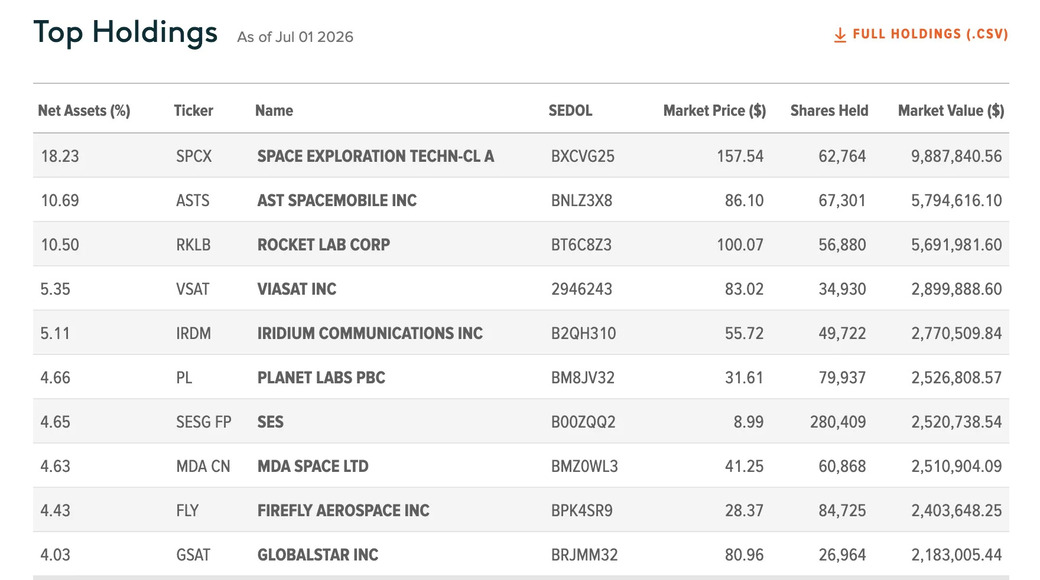Viewport: 1040px width, 580px height.
Task: Open MDA SPACE LTD holding name
Action: (x=313, y=467)
